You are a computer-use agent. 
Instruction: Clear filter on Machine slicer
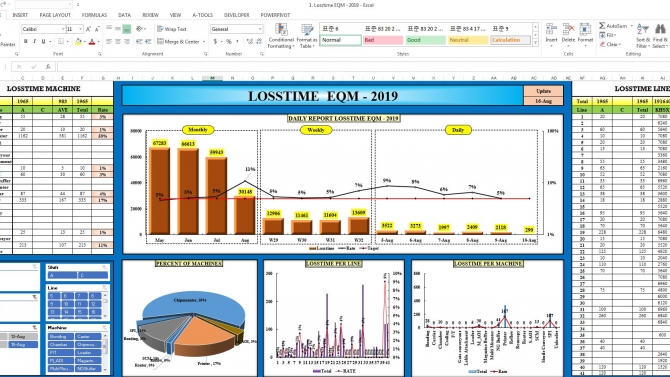105,328
